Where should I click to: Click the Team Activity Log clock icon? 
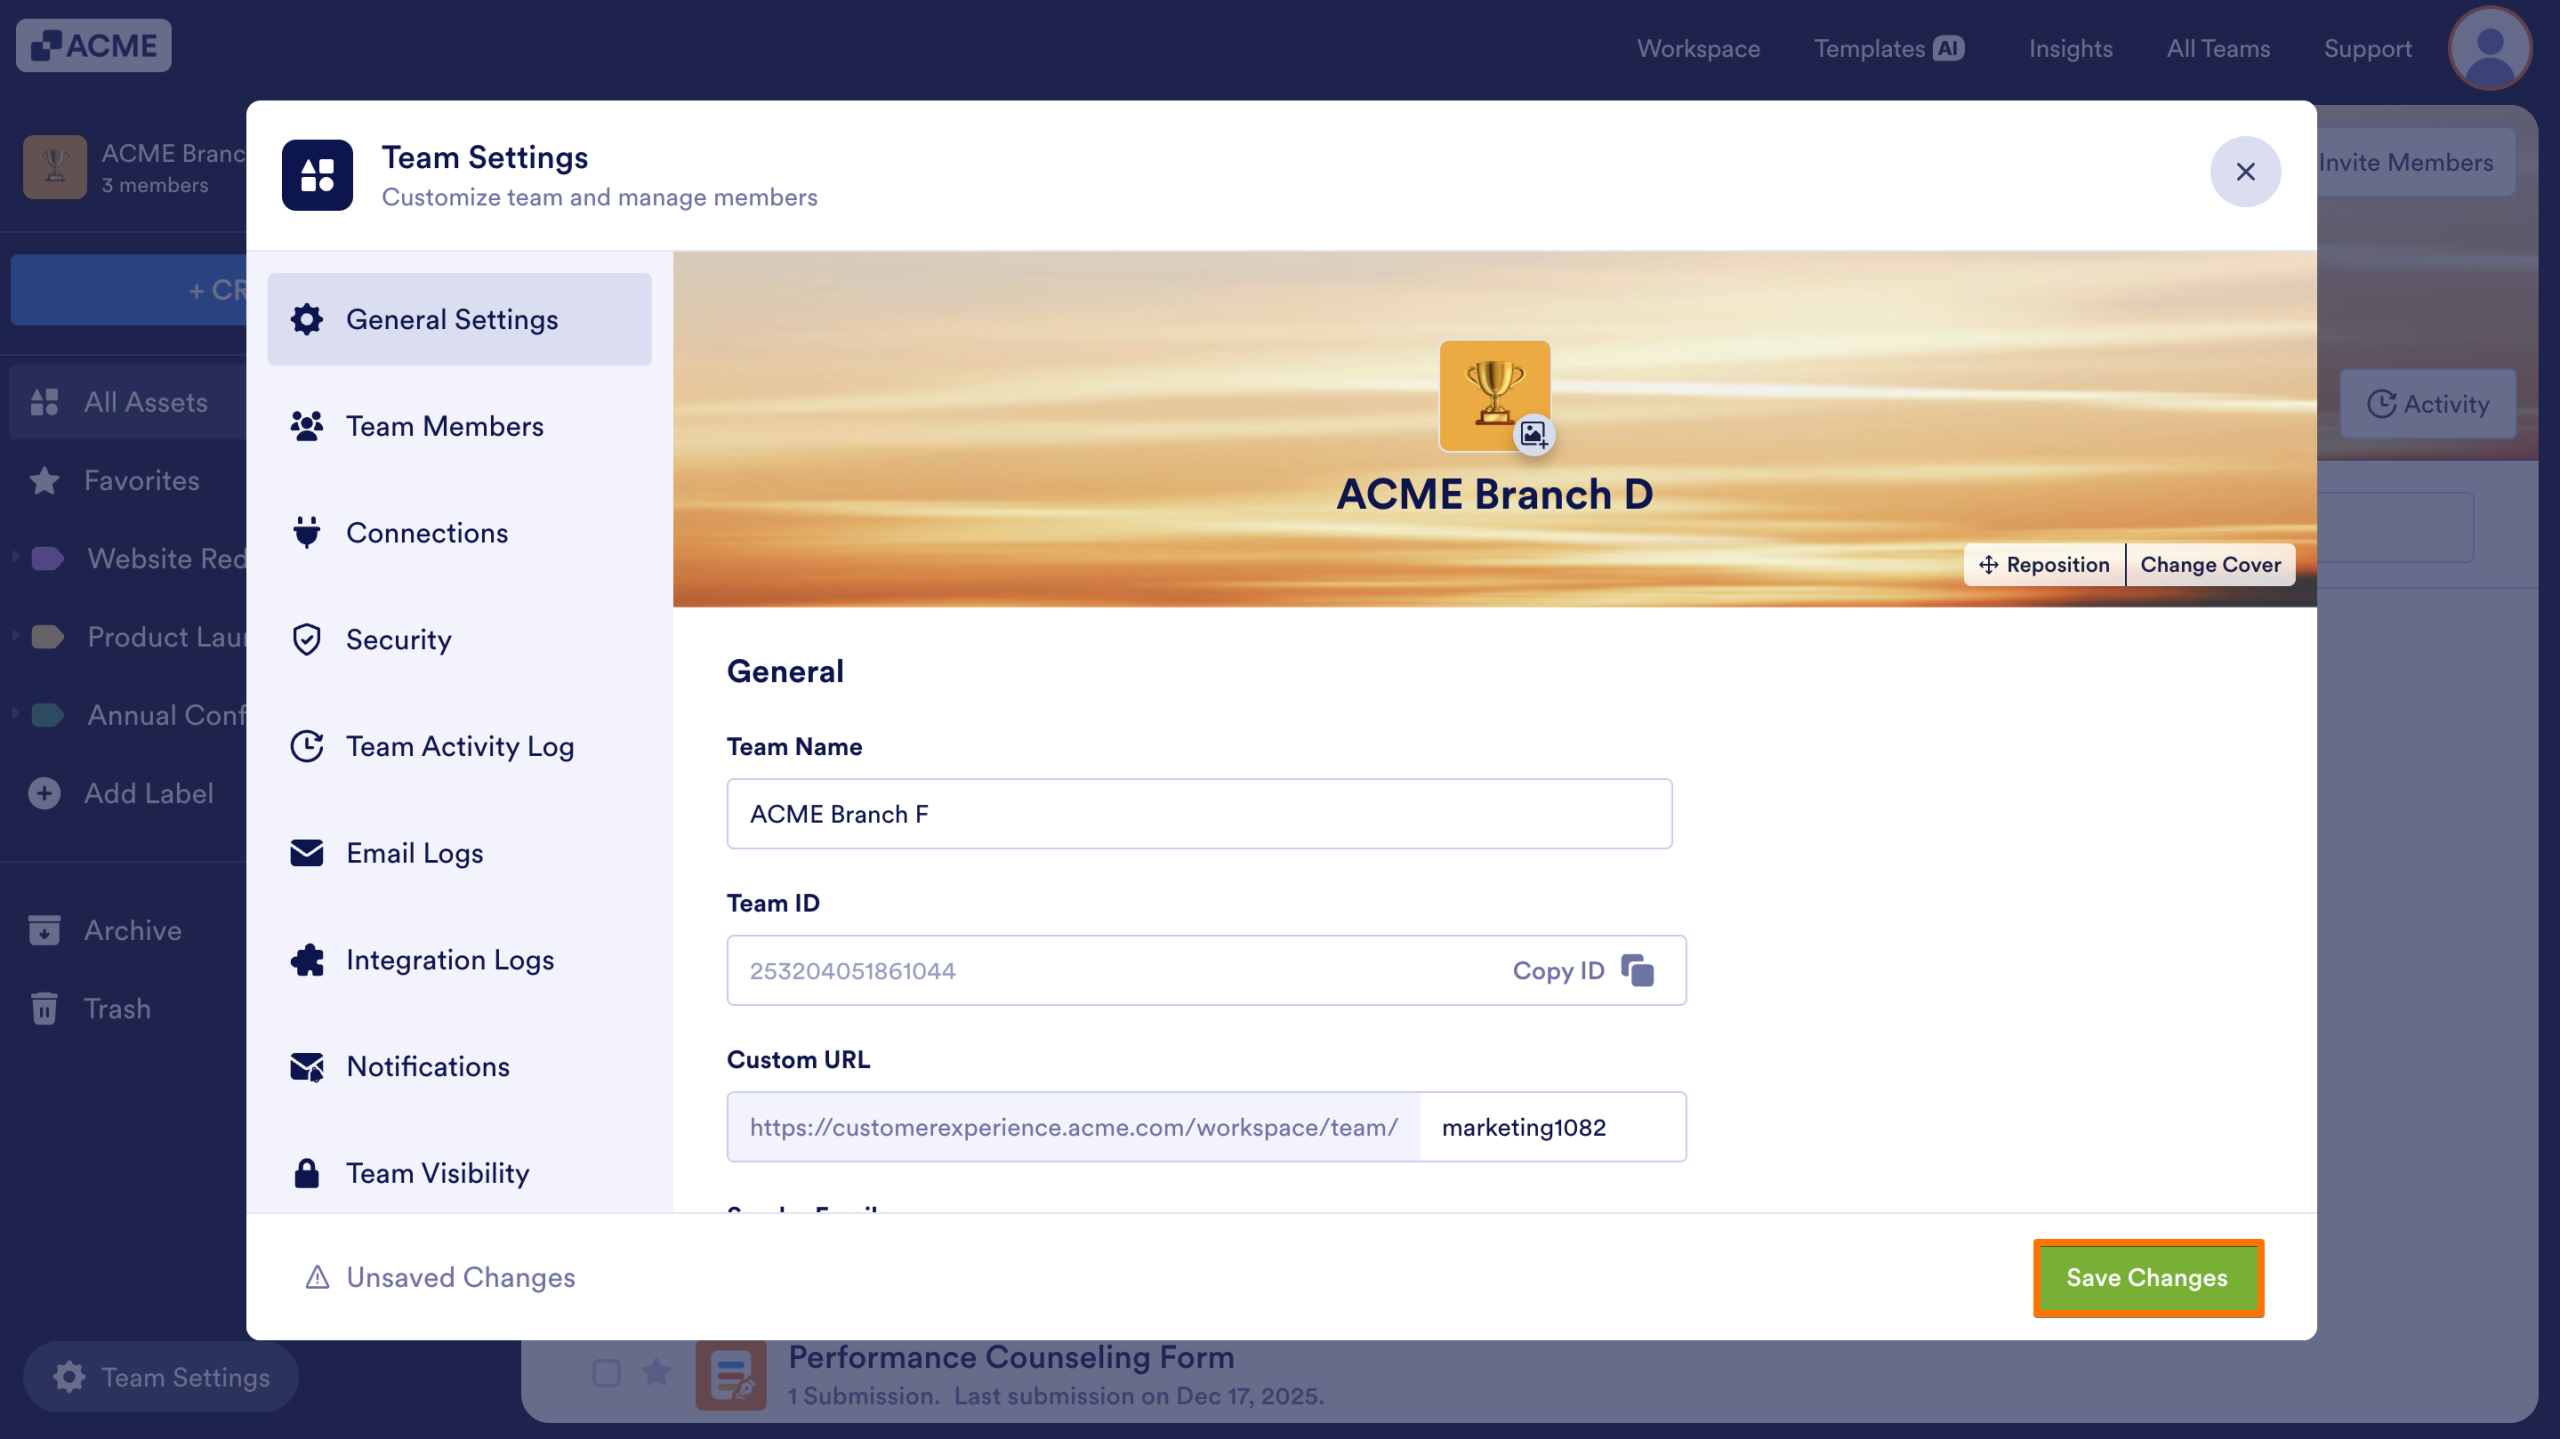pyautogui.click(x=307, y=746)
